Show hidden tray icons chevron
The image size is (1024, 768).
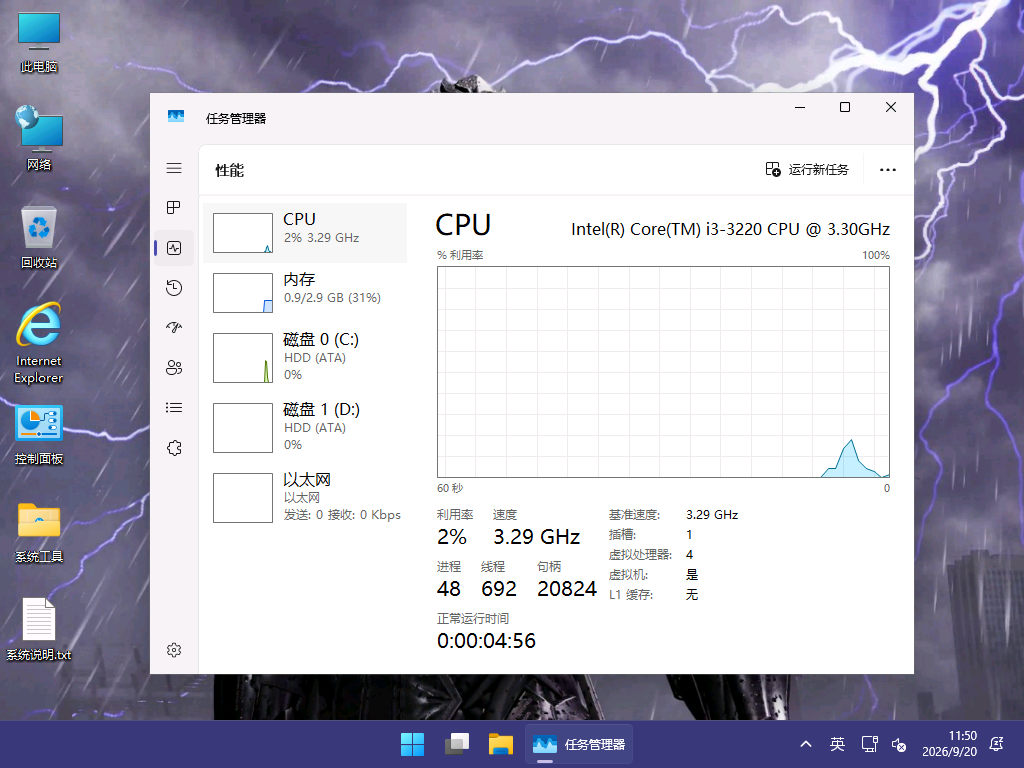click(x=806, y=744)
